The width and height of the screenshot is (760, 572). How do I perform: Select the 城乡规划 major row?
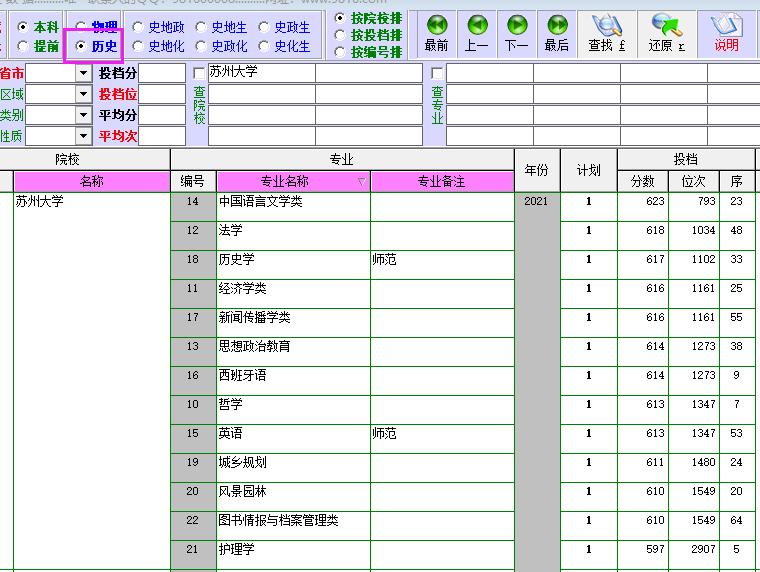tap(293, 468)
